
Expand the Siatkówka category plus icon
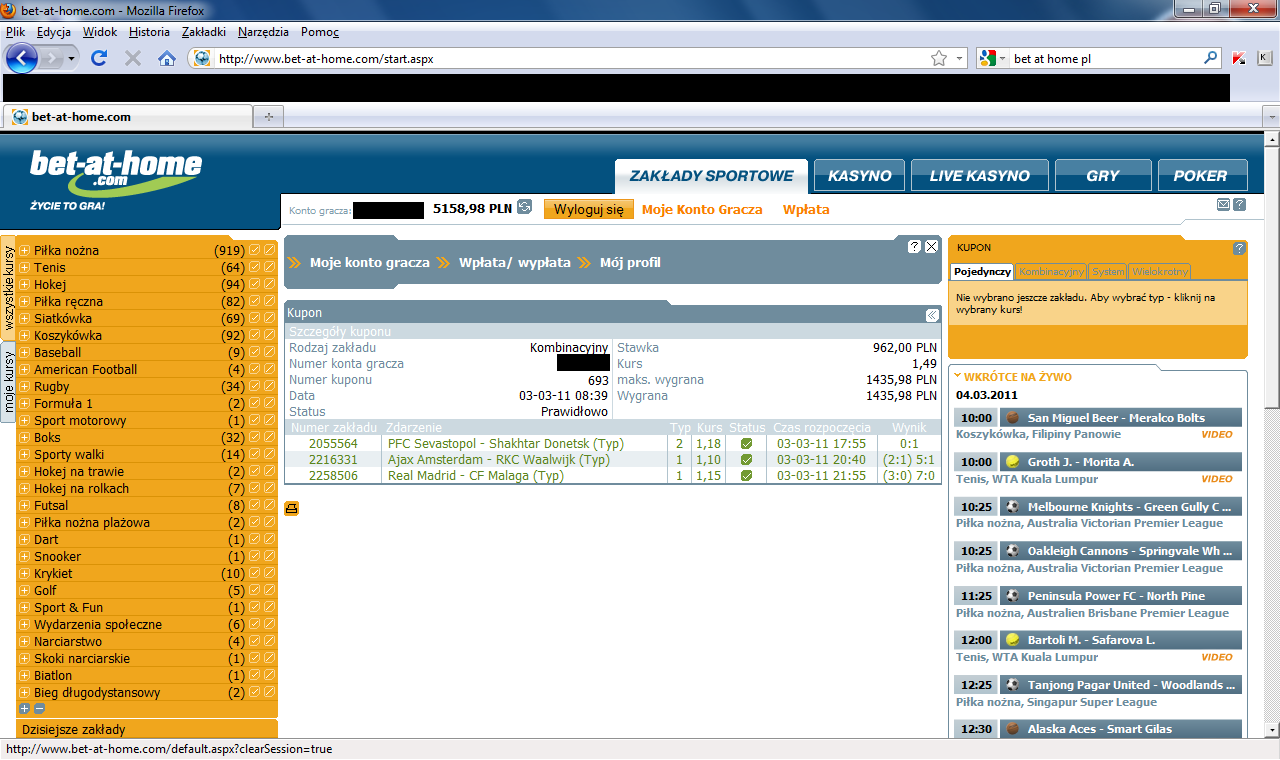pos(25,319)
